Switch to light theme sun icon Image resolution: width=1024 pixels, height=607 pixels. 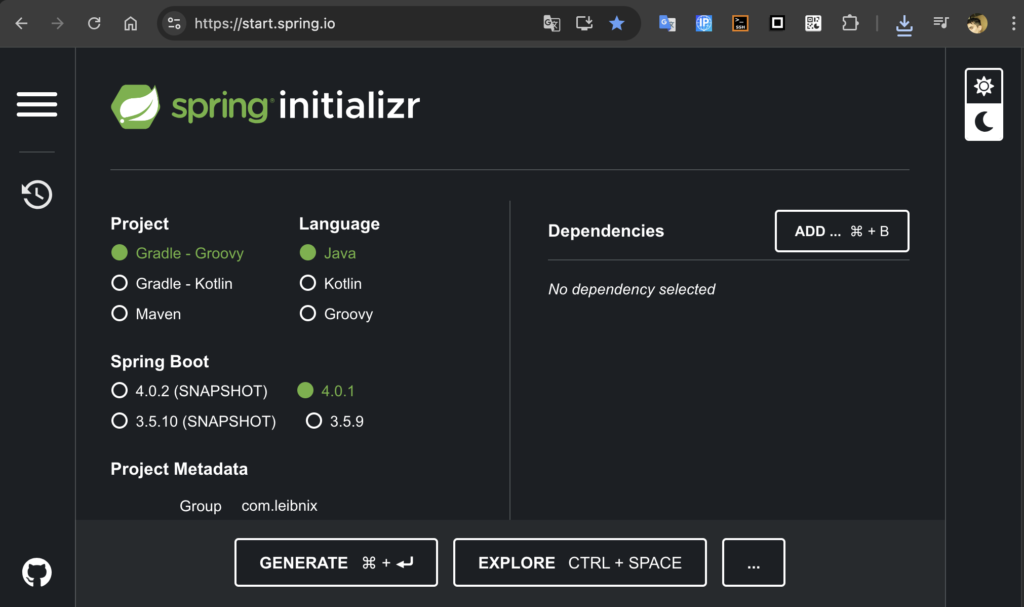[x=984, y=87]
